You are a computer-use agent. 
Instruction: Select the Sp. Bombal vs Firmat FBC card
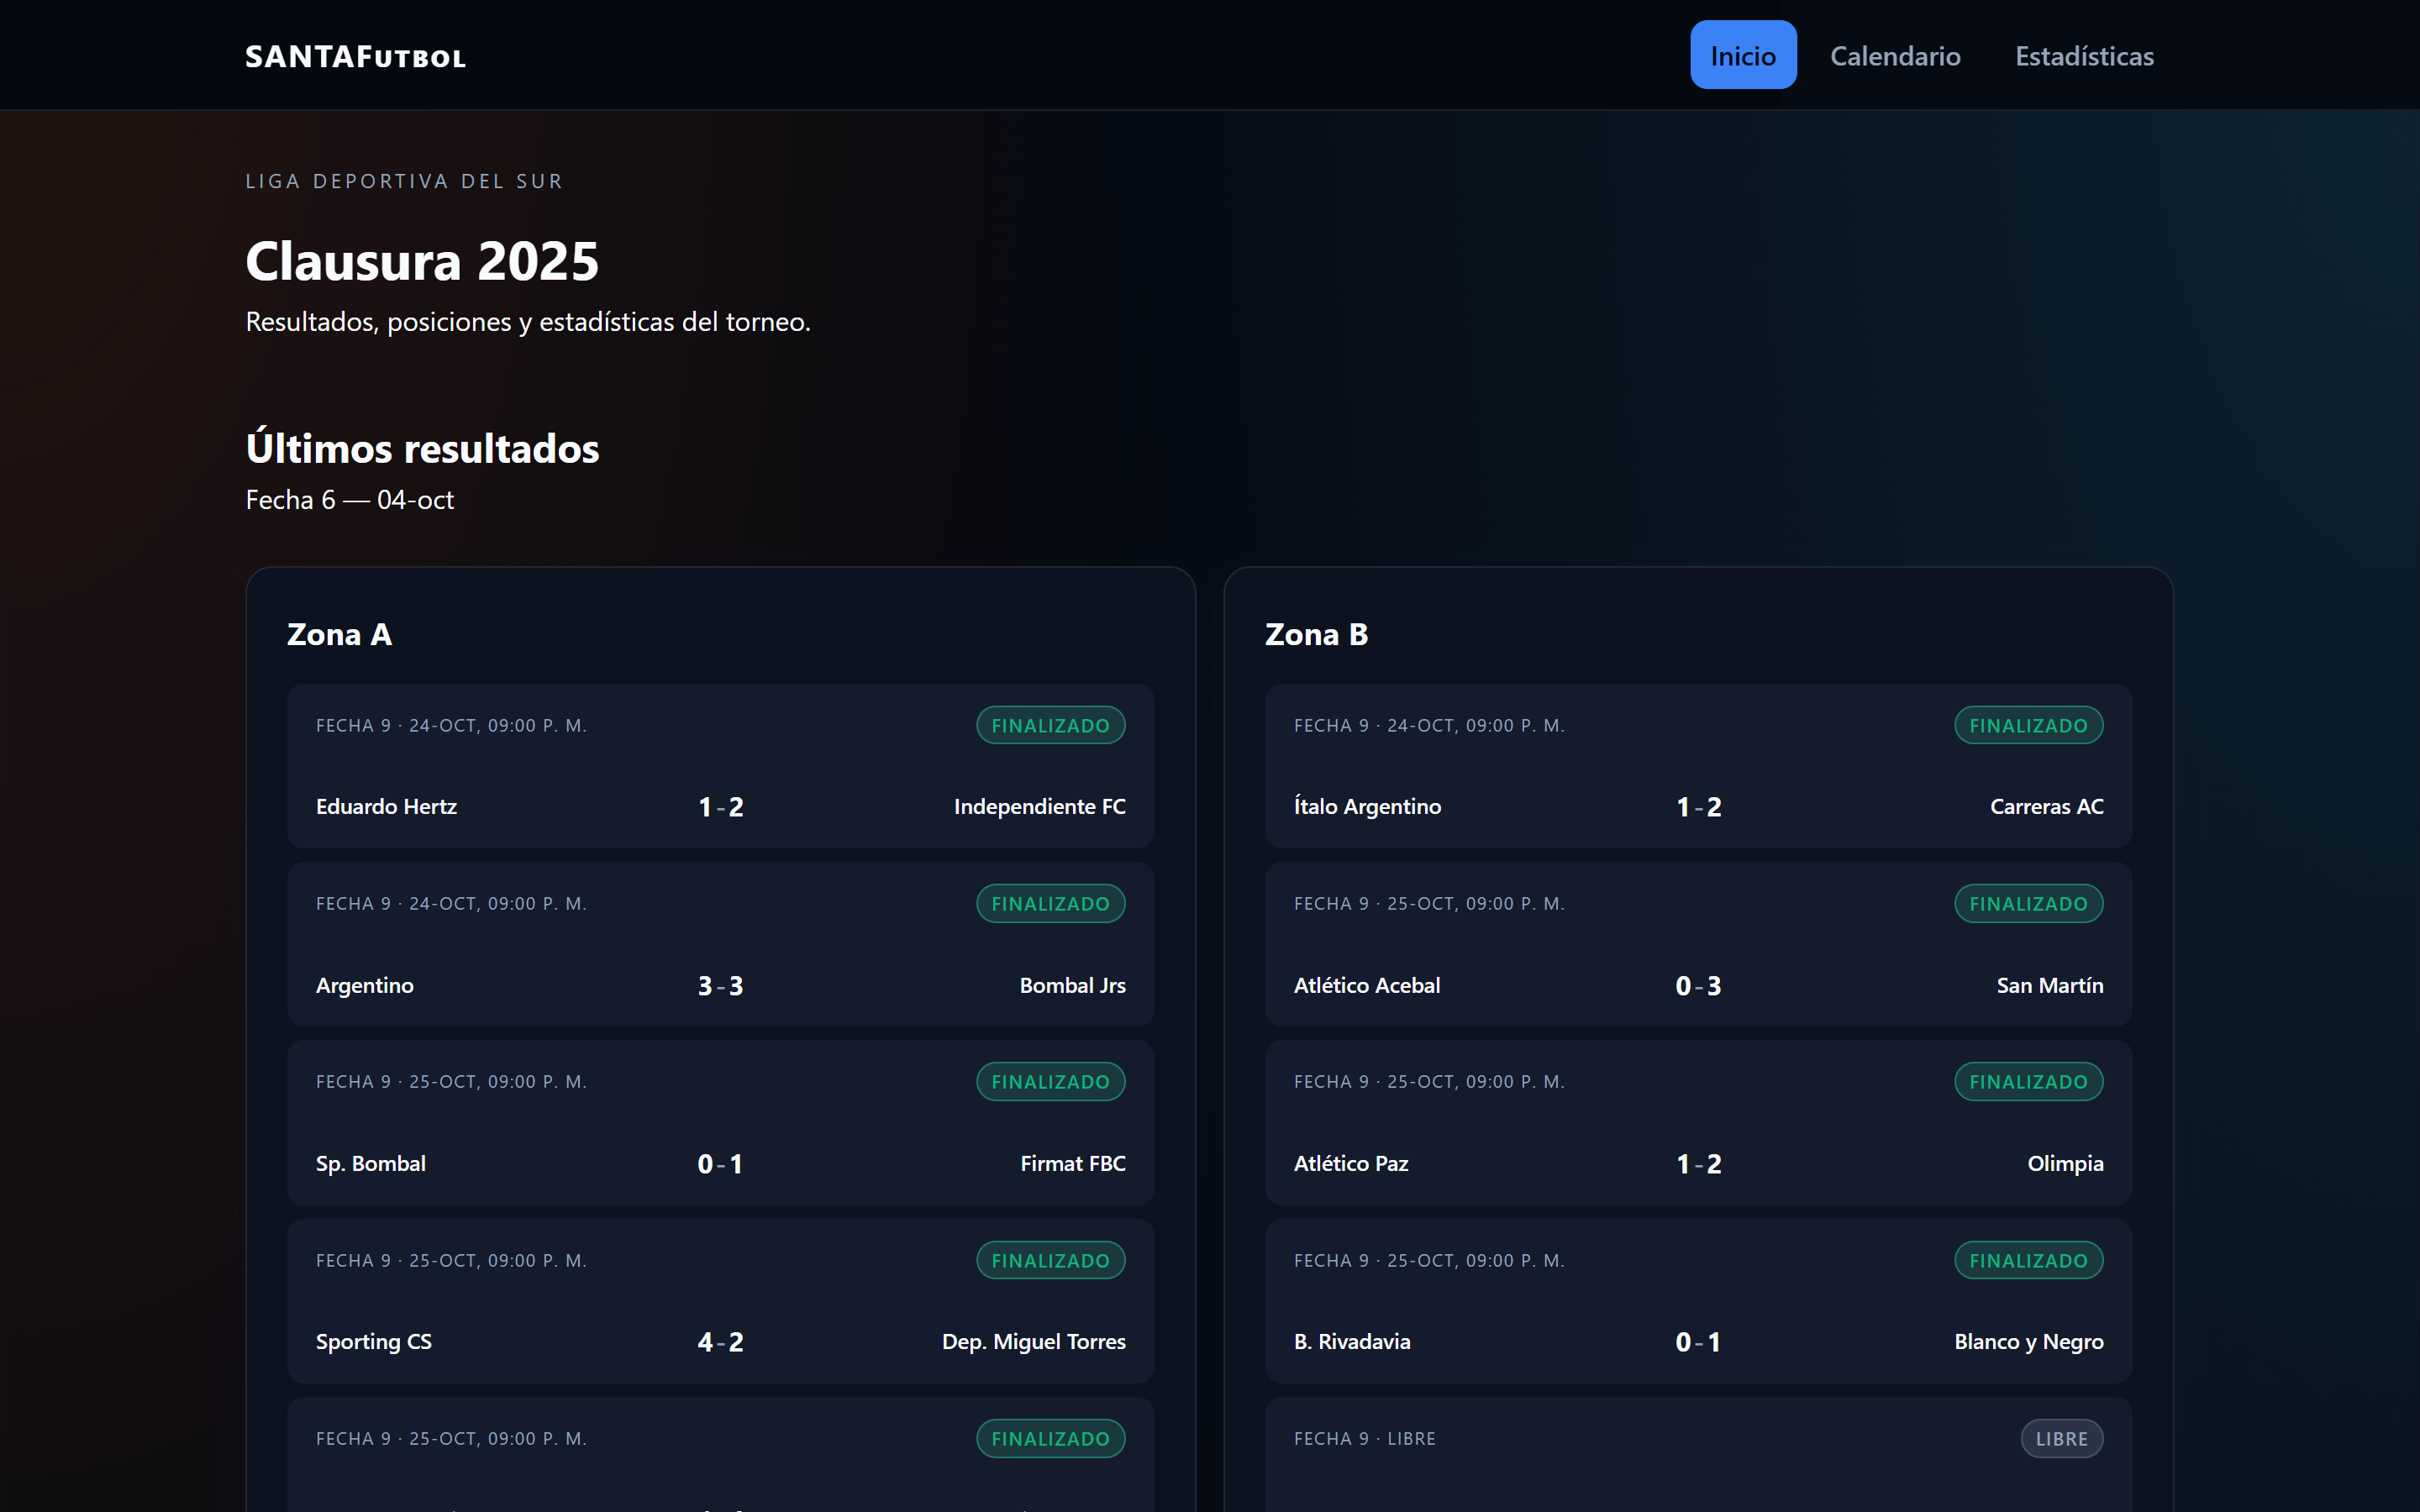point(720,1122)
